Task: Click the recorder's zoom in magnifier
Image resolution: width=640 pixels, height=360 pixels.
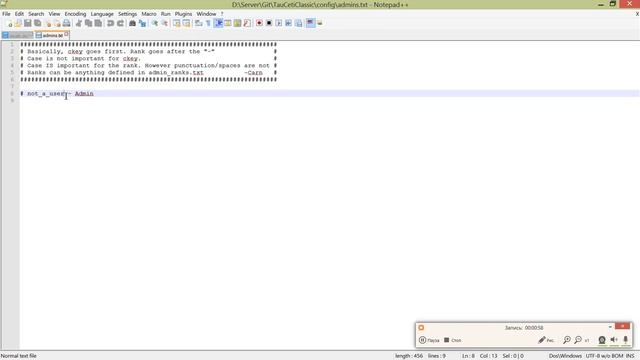Action: [567, 340]
